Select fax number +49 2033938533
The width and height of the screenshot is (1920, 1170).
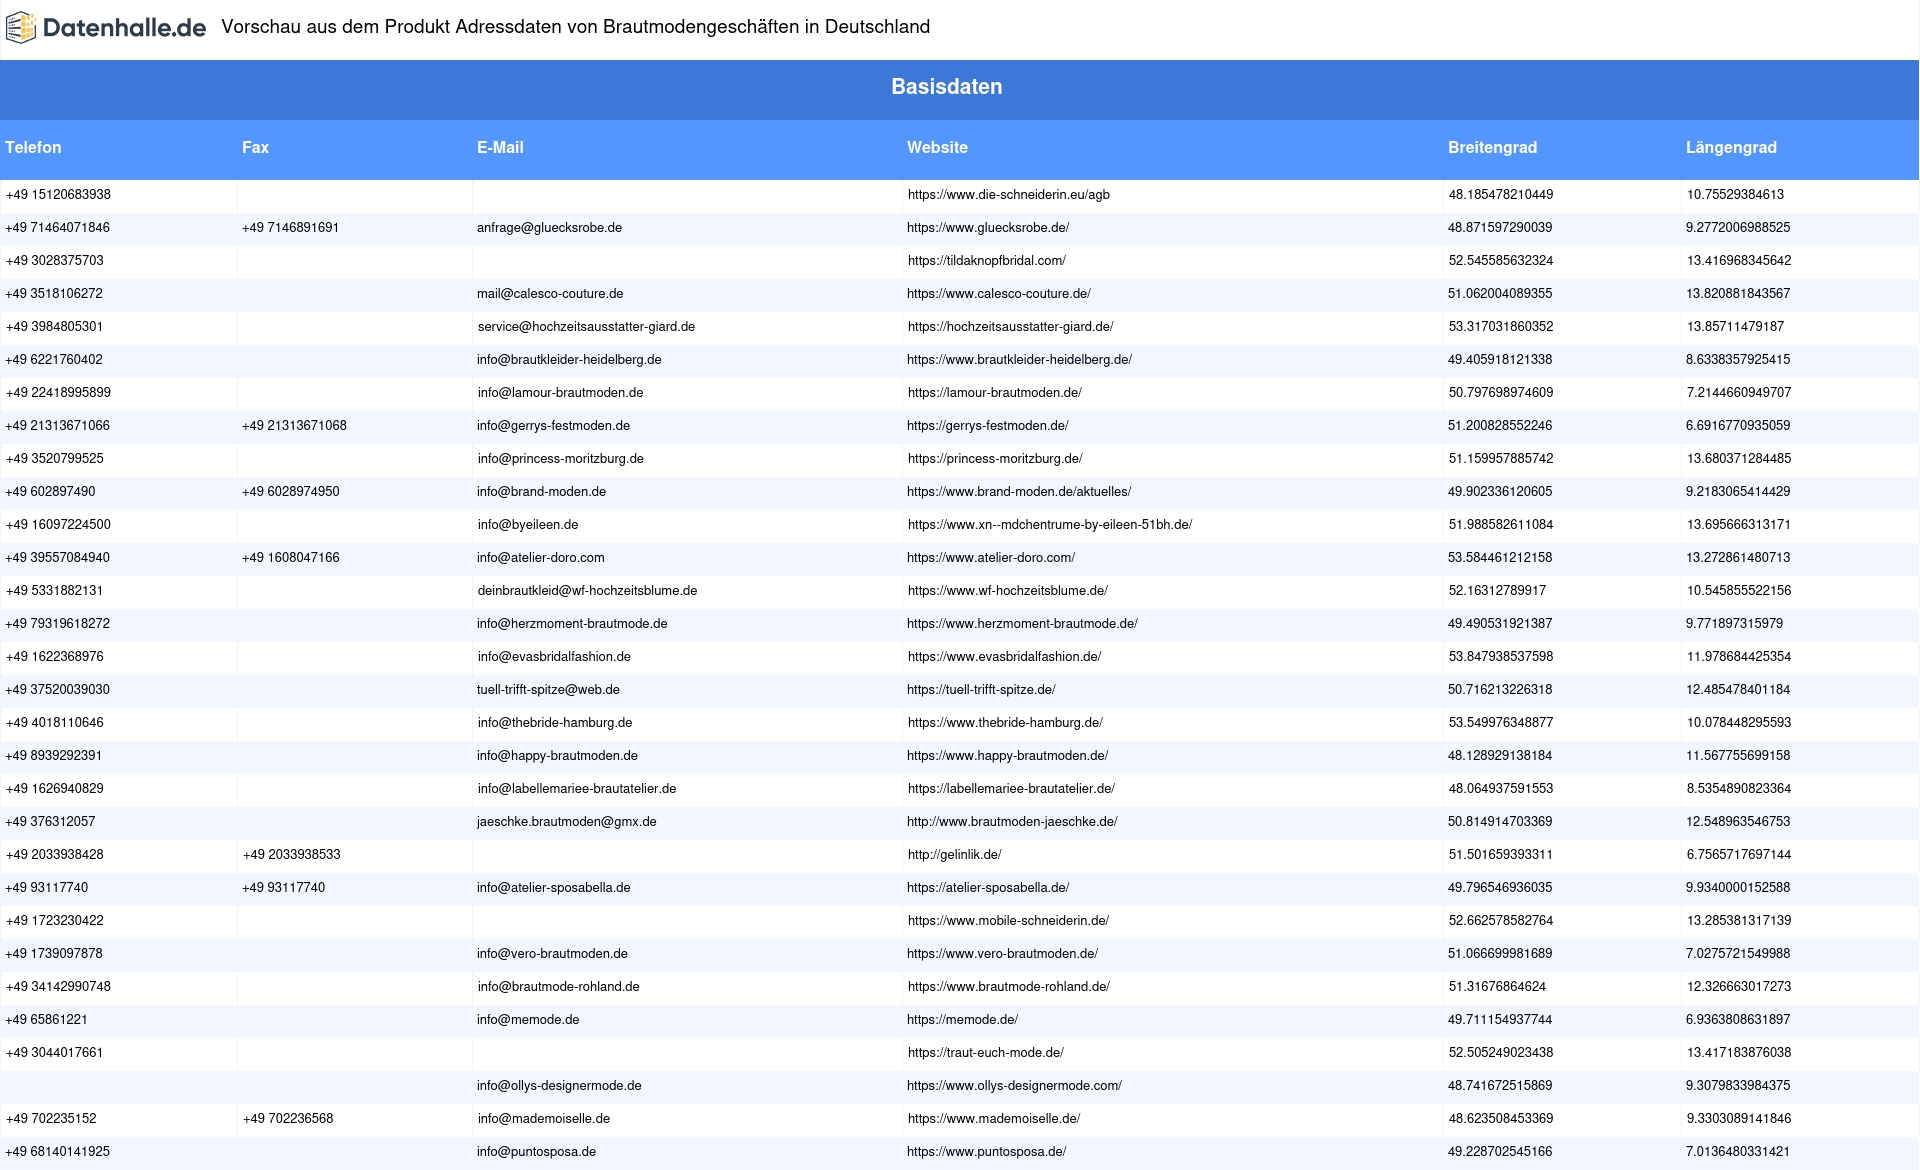(x=291, y=855)
